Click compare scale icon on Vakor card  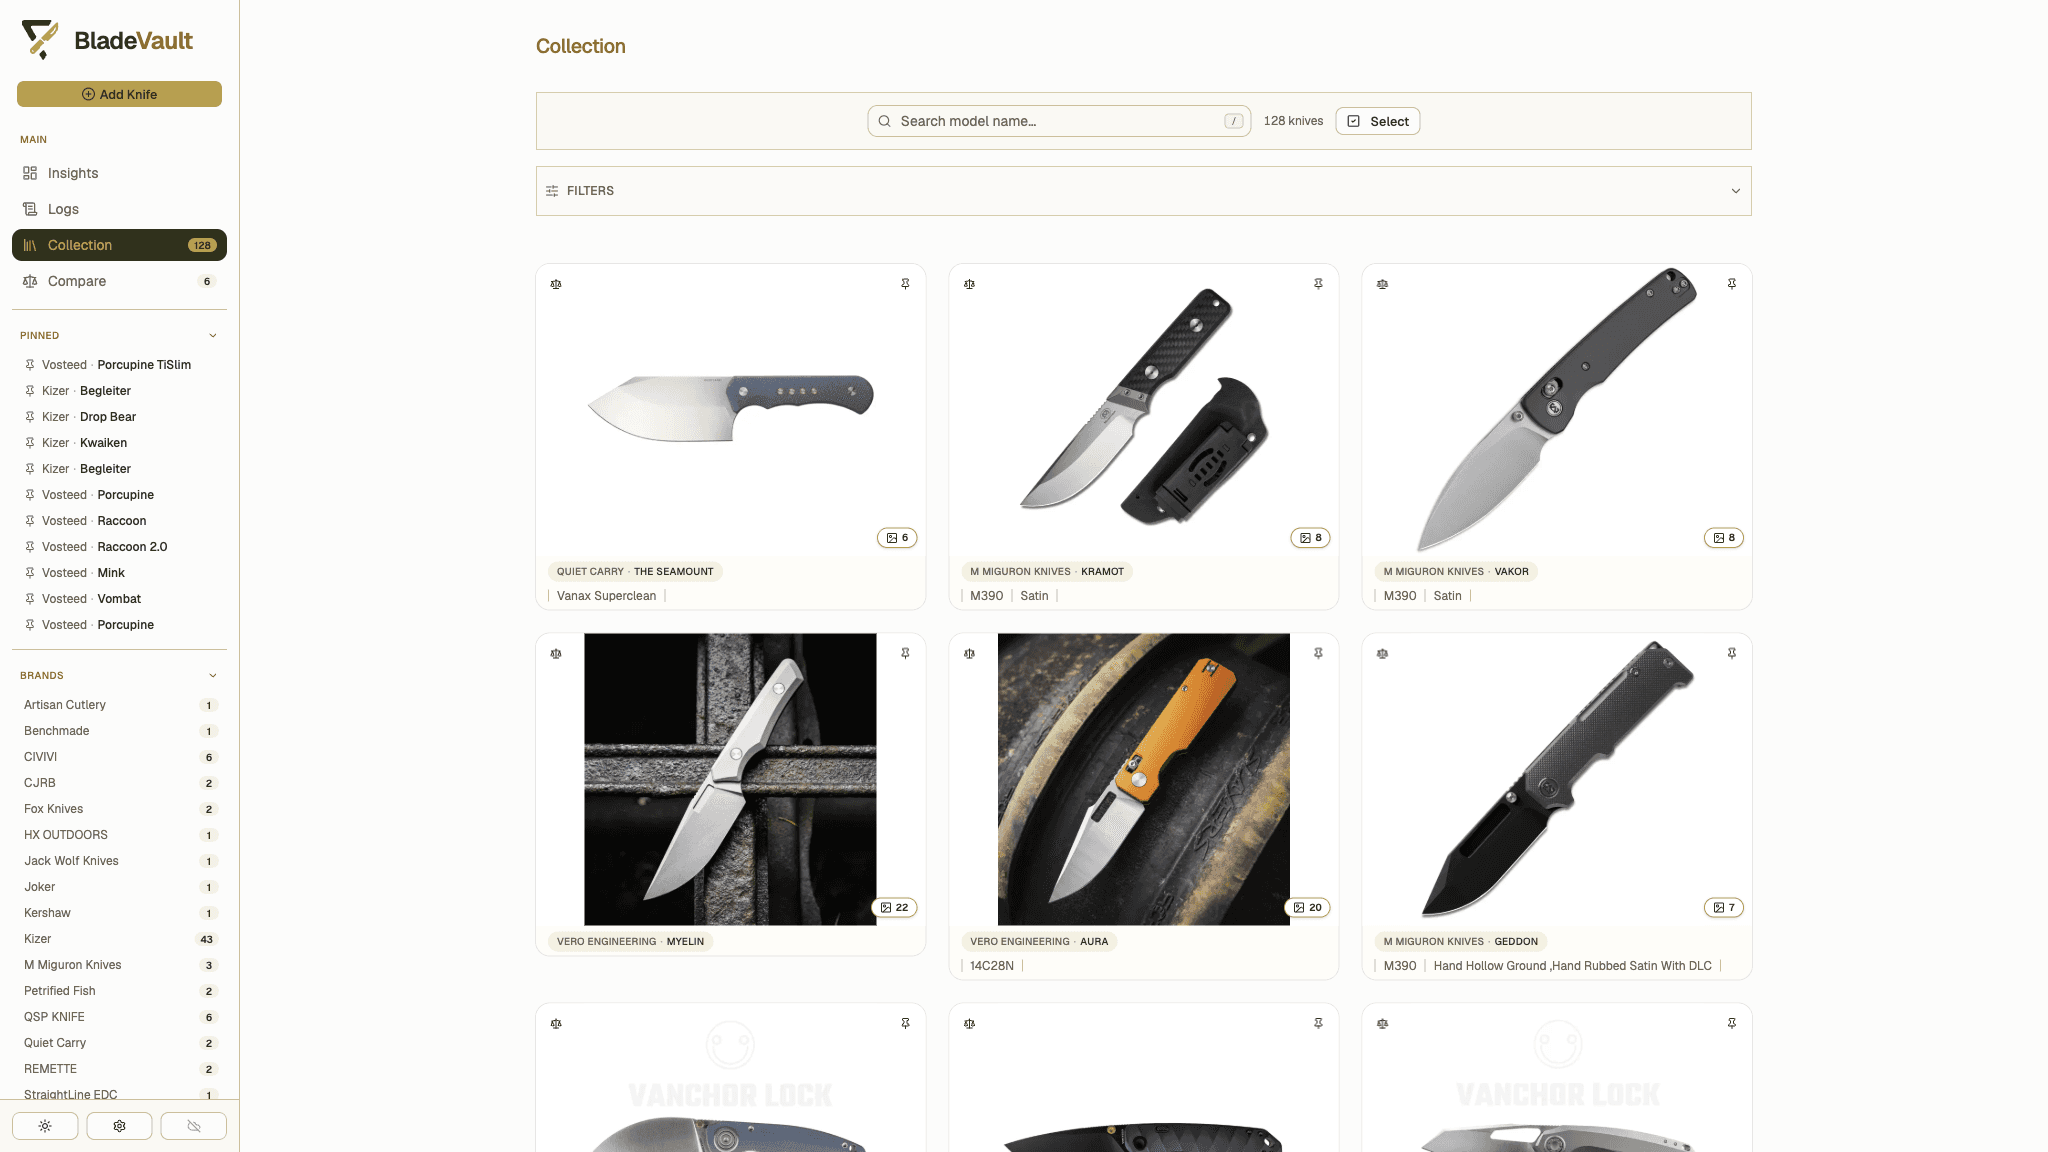[x=1382, y=284]
